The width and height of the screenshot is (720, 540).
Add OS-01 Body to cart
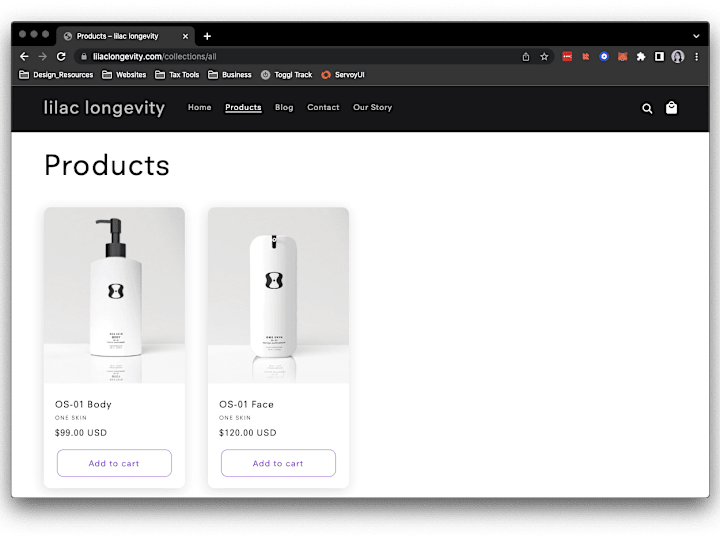coord(114,463)
